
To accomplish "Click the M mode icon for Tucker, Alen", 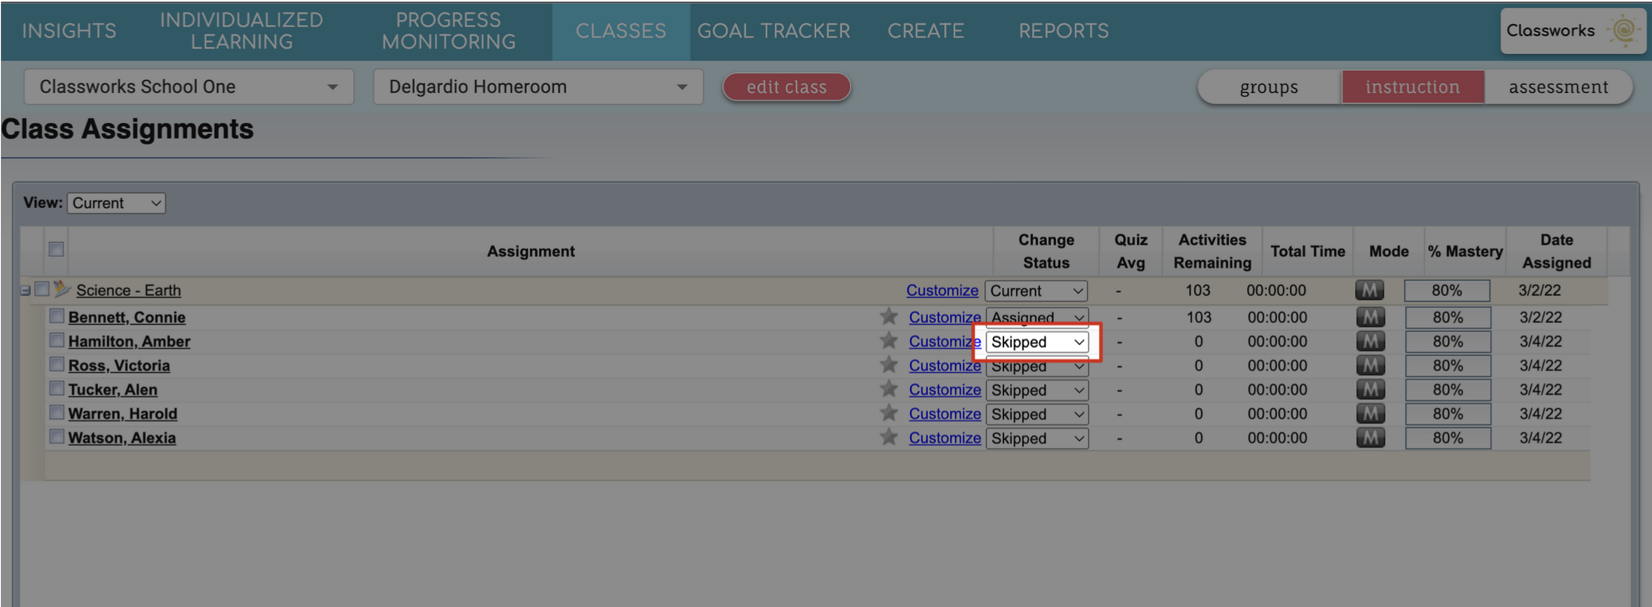I will tap(1370, 389).
